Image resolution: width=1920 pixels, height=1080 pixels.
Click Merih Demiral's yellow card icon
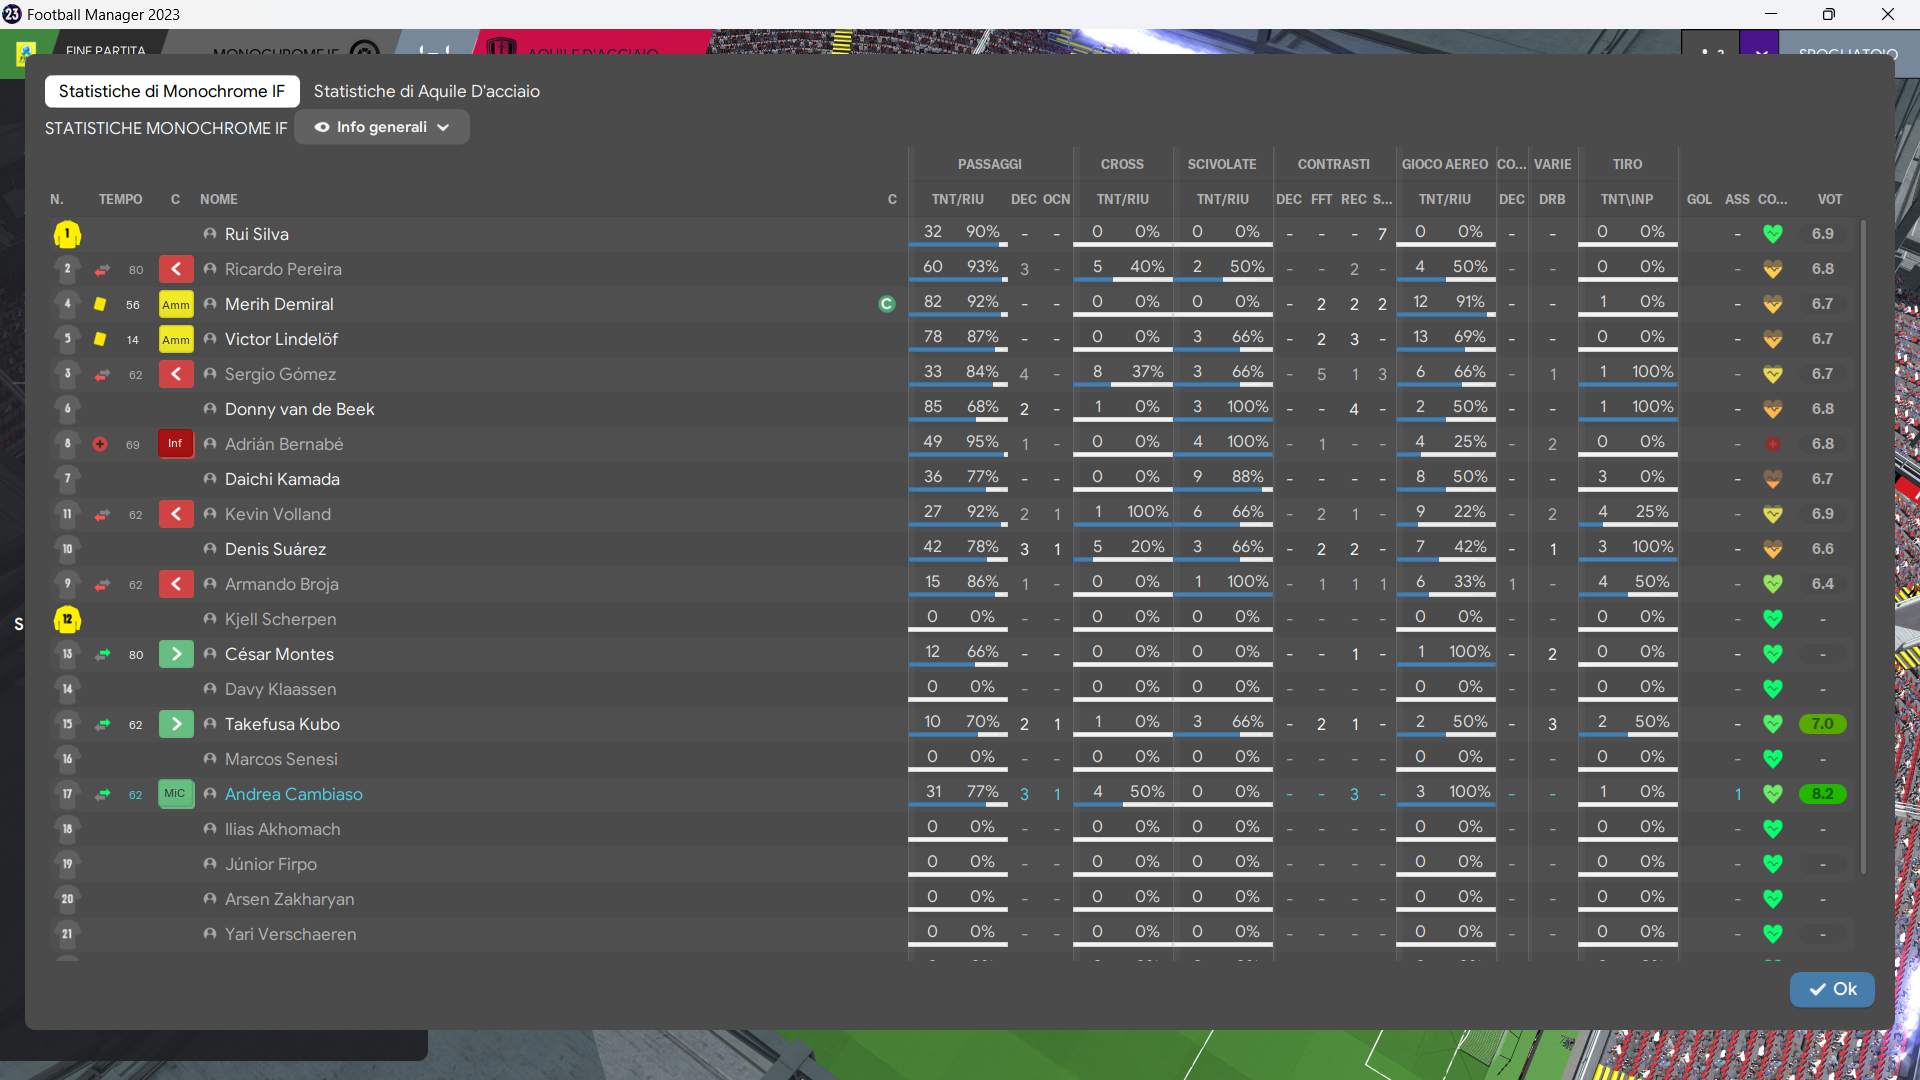tap(100, 304)
